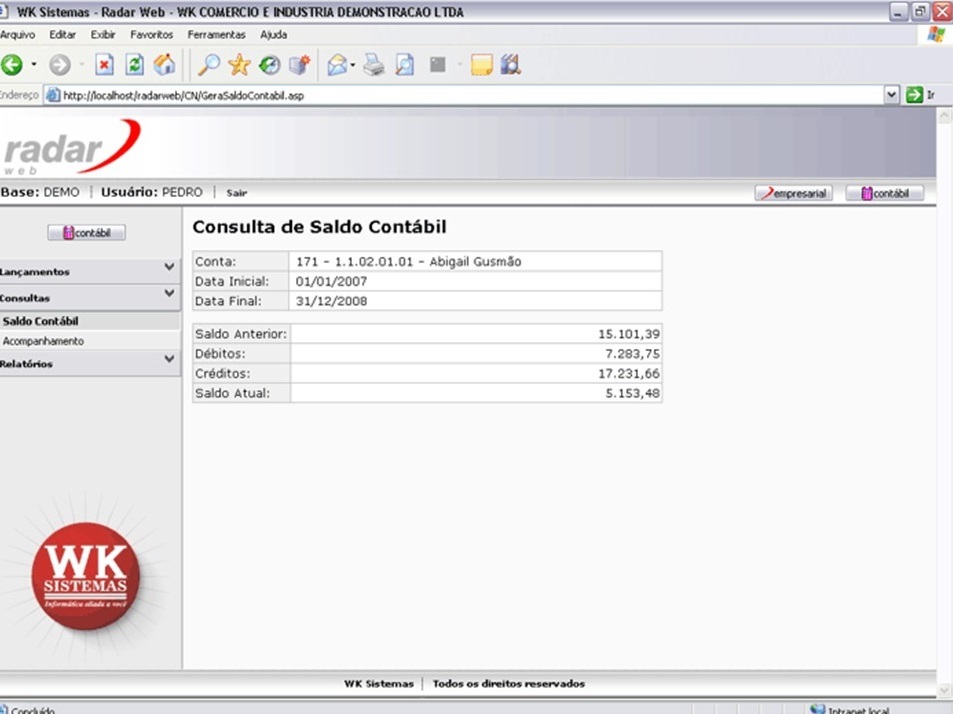Click the Sair logout link
The height and width of the screenshot is (714, 953).
pyautogui.click(x=236, y=193)
